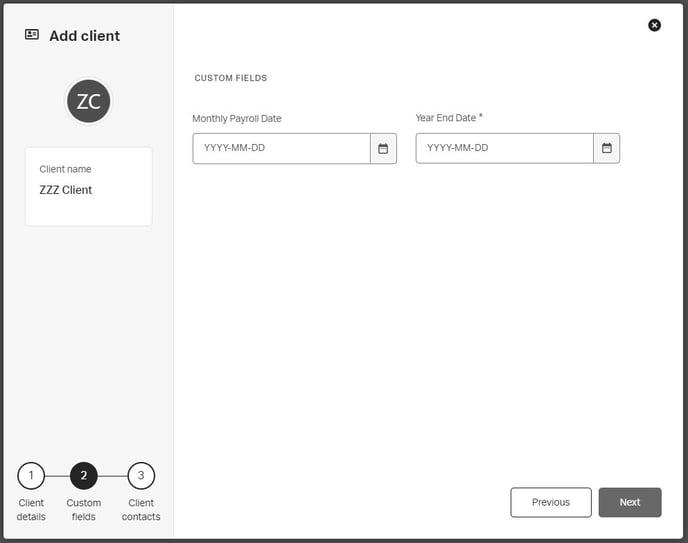The width and height of the screenshot is (688, 543).
Task: Go to step 1 circle
Action: pos(31,476)
